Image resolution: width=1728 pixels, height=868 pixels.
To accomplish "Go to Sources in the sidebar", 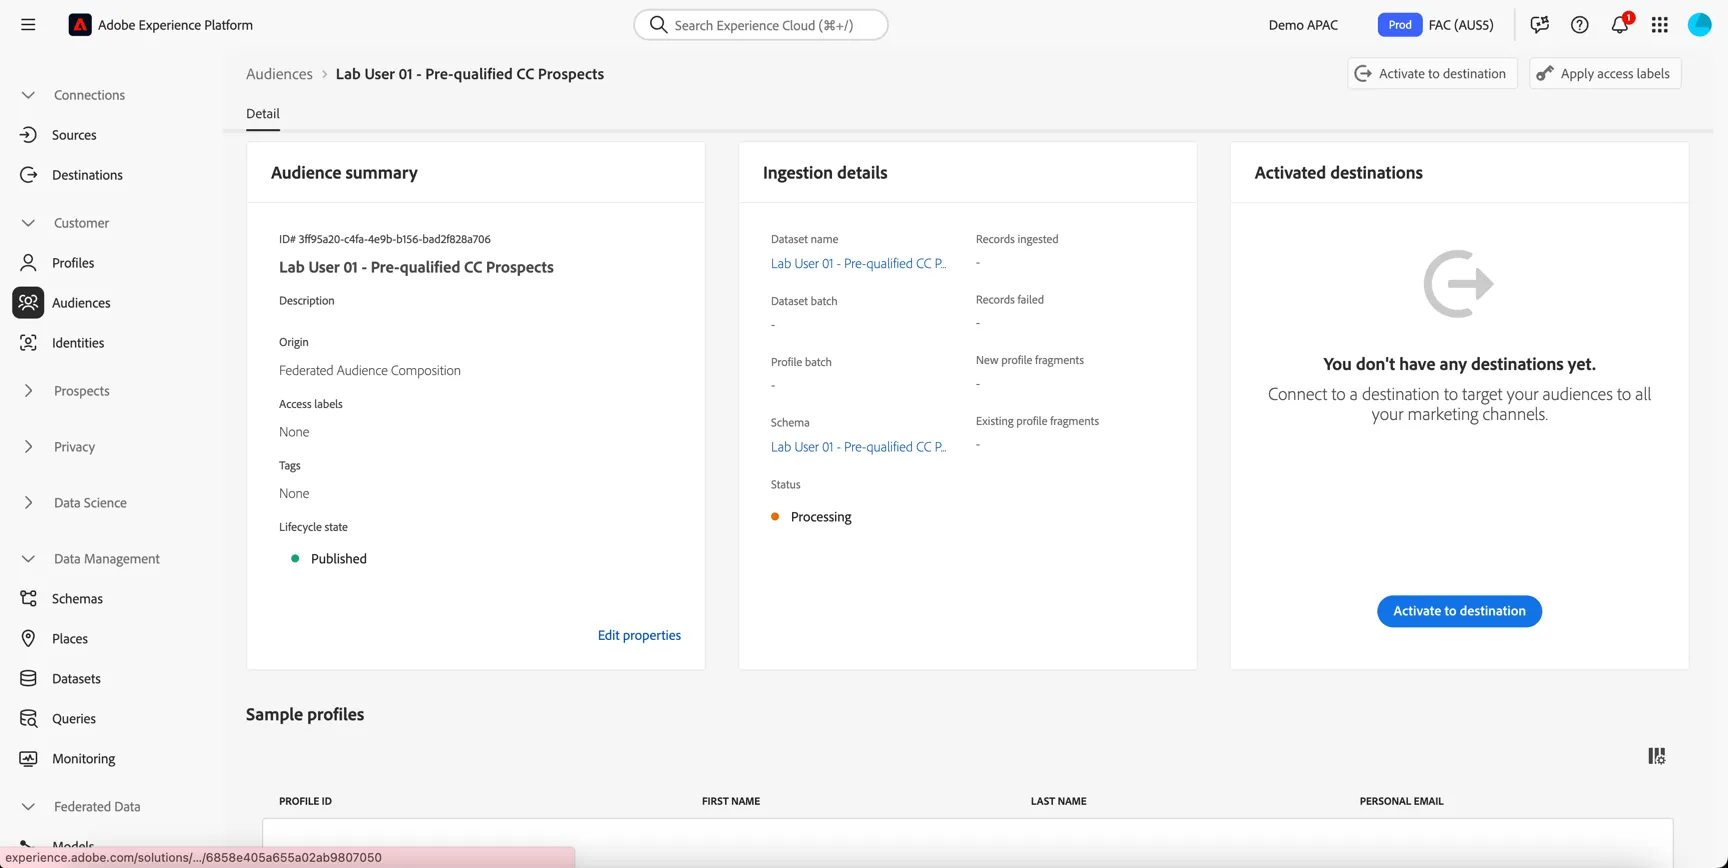I will pos(74,135).
